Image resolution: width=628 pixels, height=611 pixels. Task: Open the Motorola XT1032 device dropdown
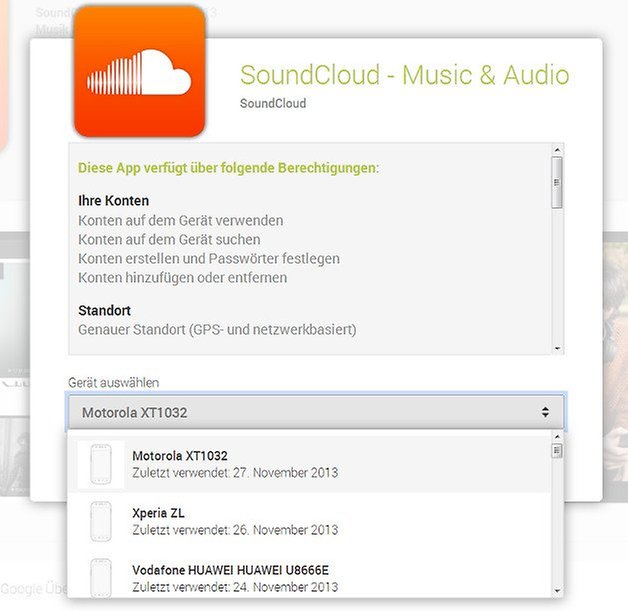tap(316, 412)
